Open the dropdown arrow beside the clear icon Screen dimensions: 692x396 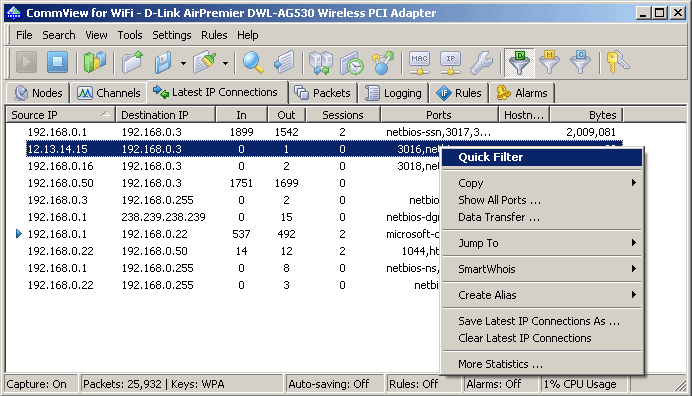pyautogui.click(x=225, y=63)
